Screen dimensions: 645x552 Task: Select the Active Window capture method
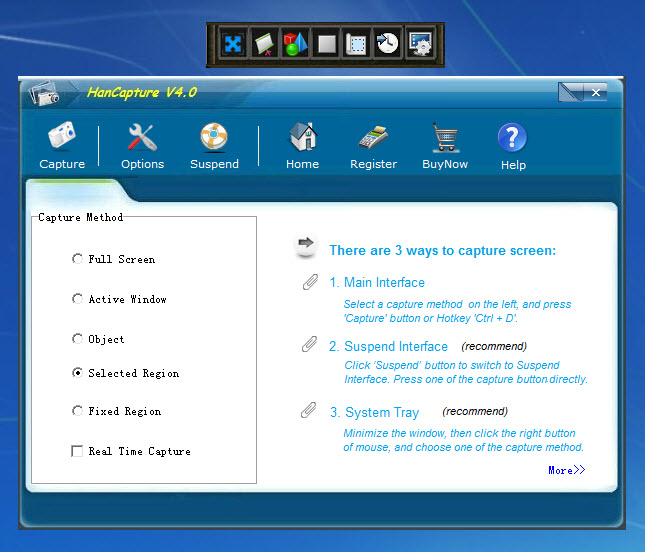[77, 299]
